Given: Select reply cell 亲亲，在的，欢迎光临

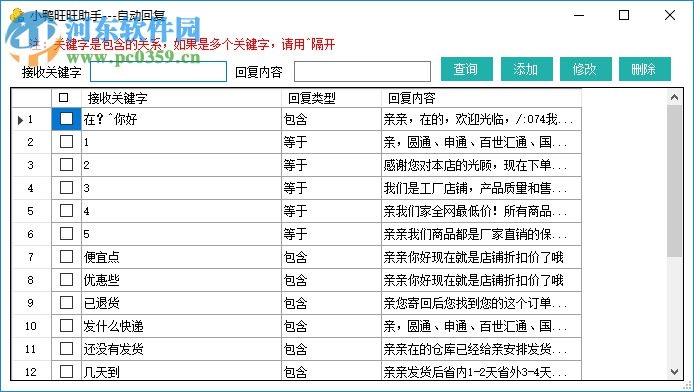Looking at the screenshot, I should [481, 119].
